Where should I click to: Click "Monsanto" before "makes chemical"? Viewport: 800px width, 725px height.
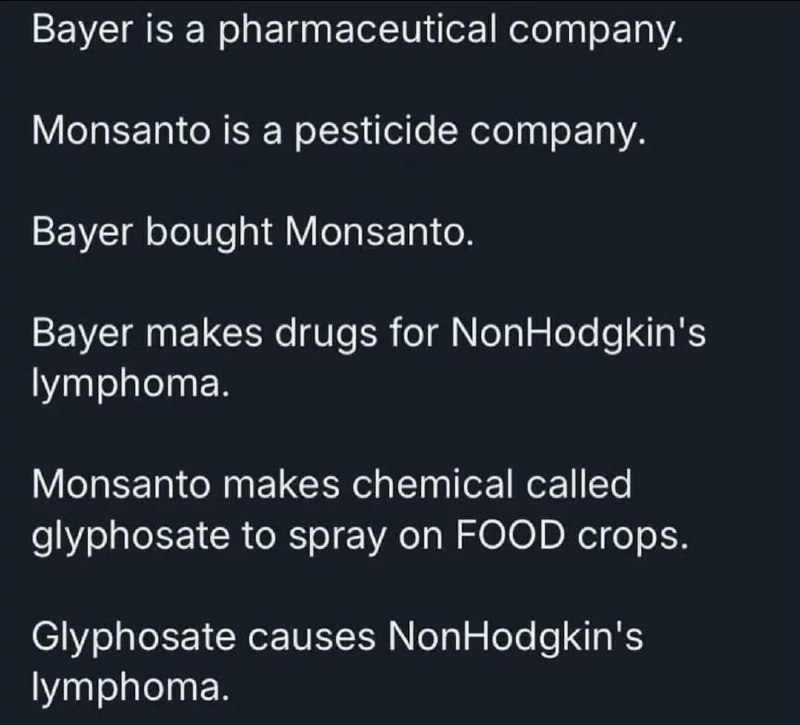coord(121,484)
